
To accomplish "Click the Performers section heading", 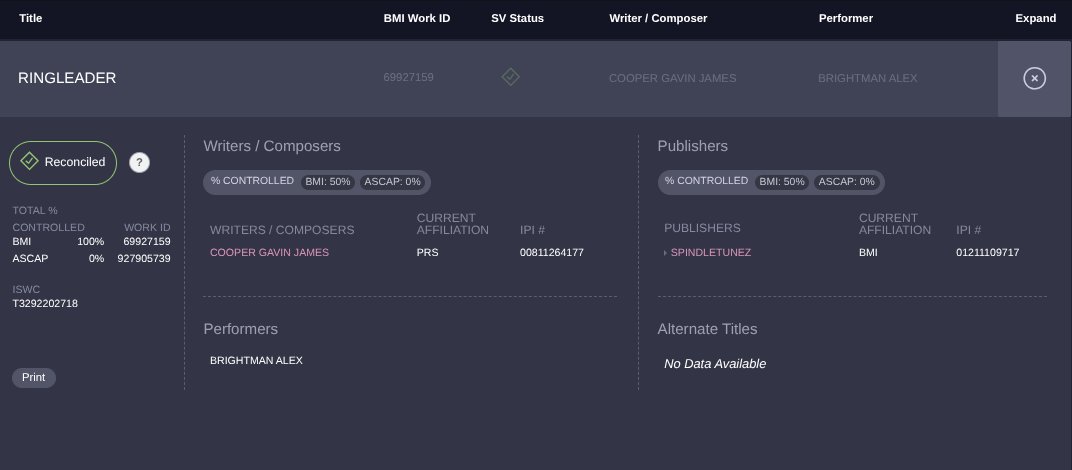I will point(241,329).
